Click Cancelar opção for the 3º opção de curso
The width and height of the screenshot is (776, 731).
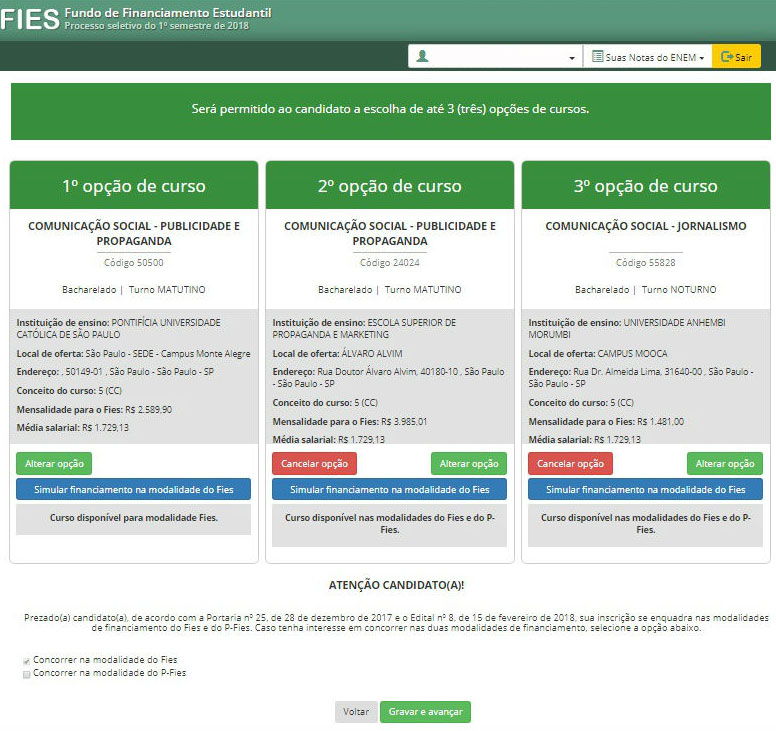coord(570,464)
